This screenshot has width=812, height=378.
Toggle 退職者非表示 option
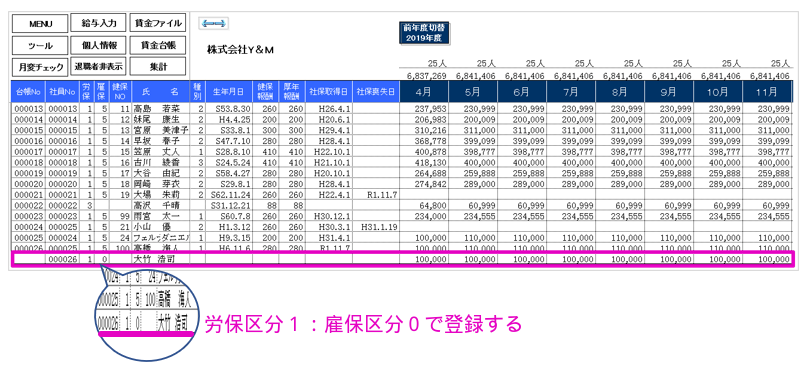click(99, 66)
